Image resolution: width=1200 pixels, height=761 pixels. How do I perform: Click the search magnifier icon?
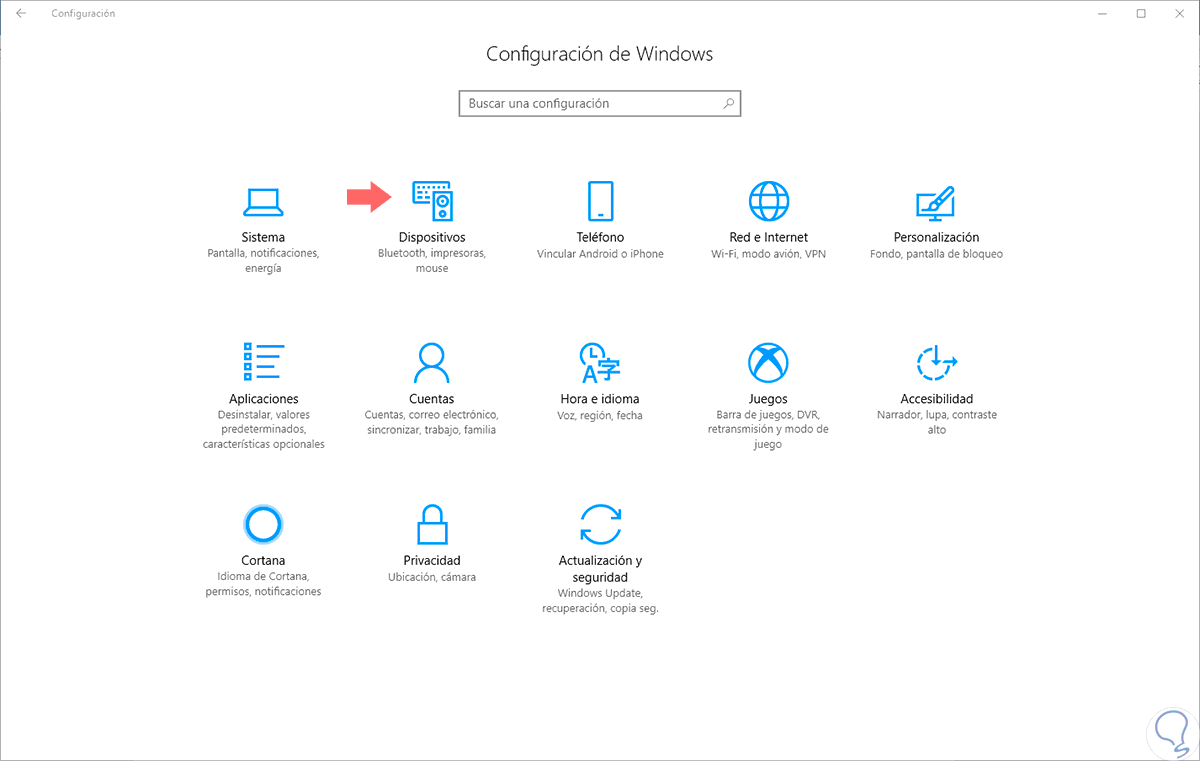[729, 103]
